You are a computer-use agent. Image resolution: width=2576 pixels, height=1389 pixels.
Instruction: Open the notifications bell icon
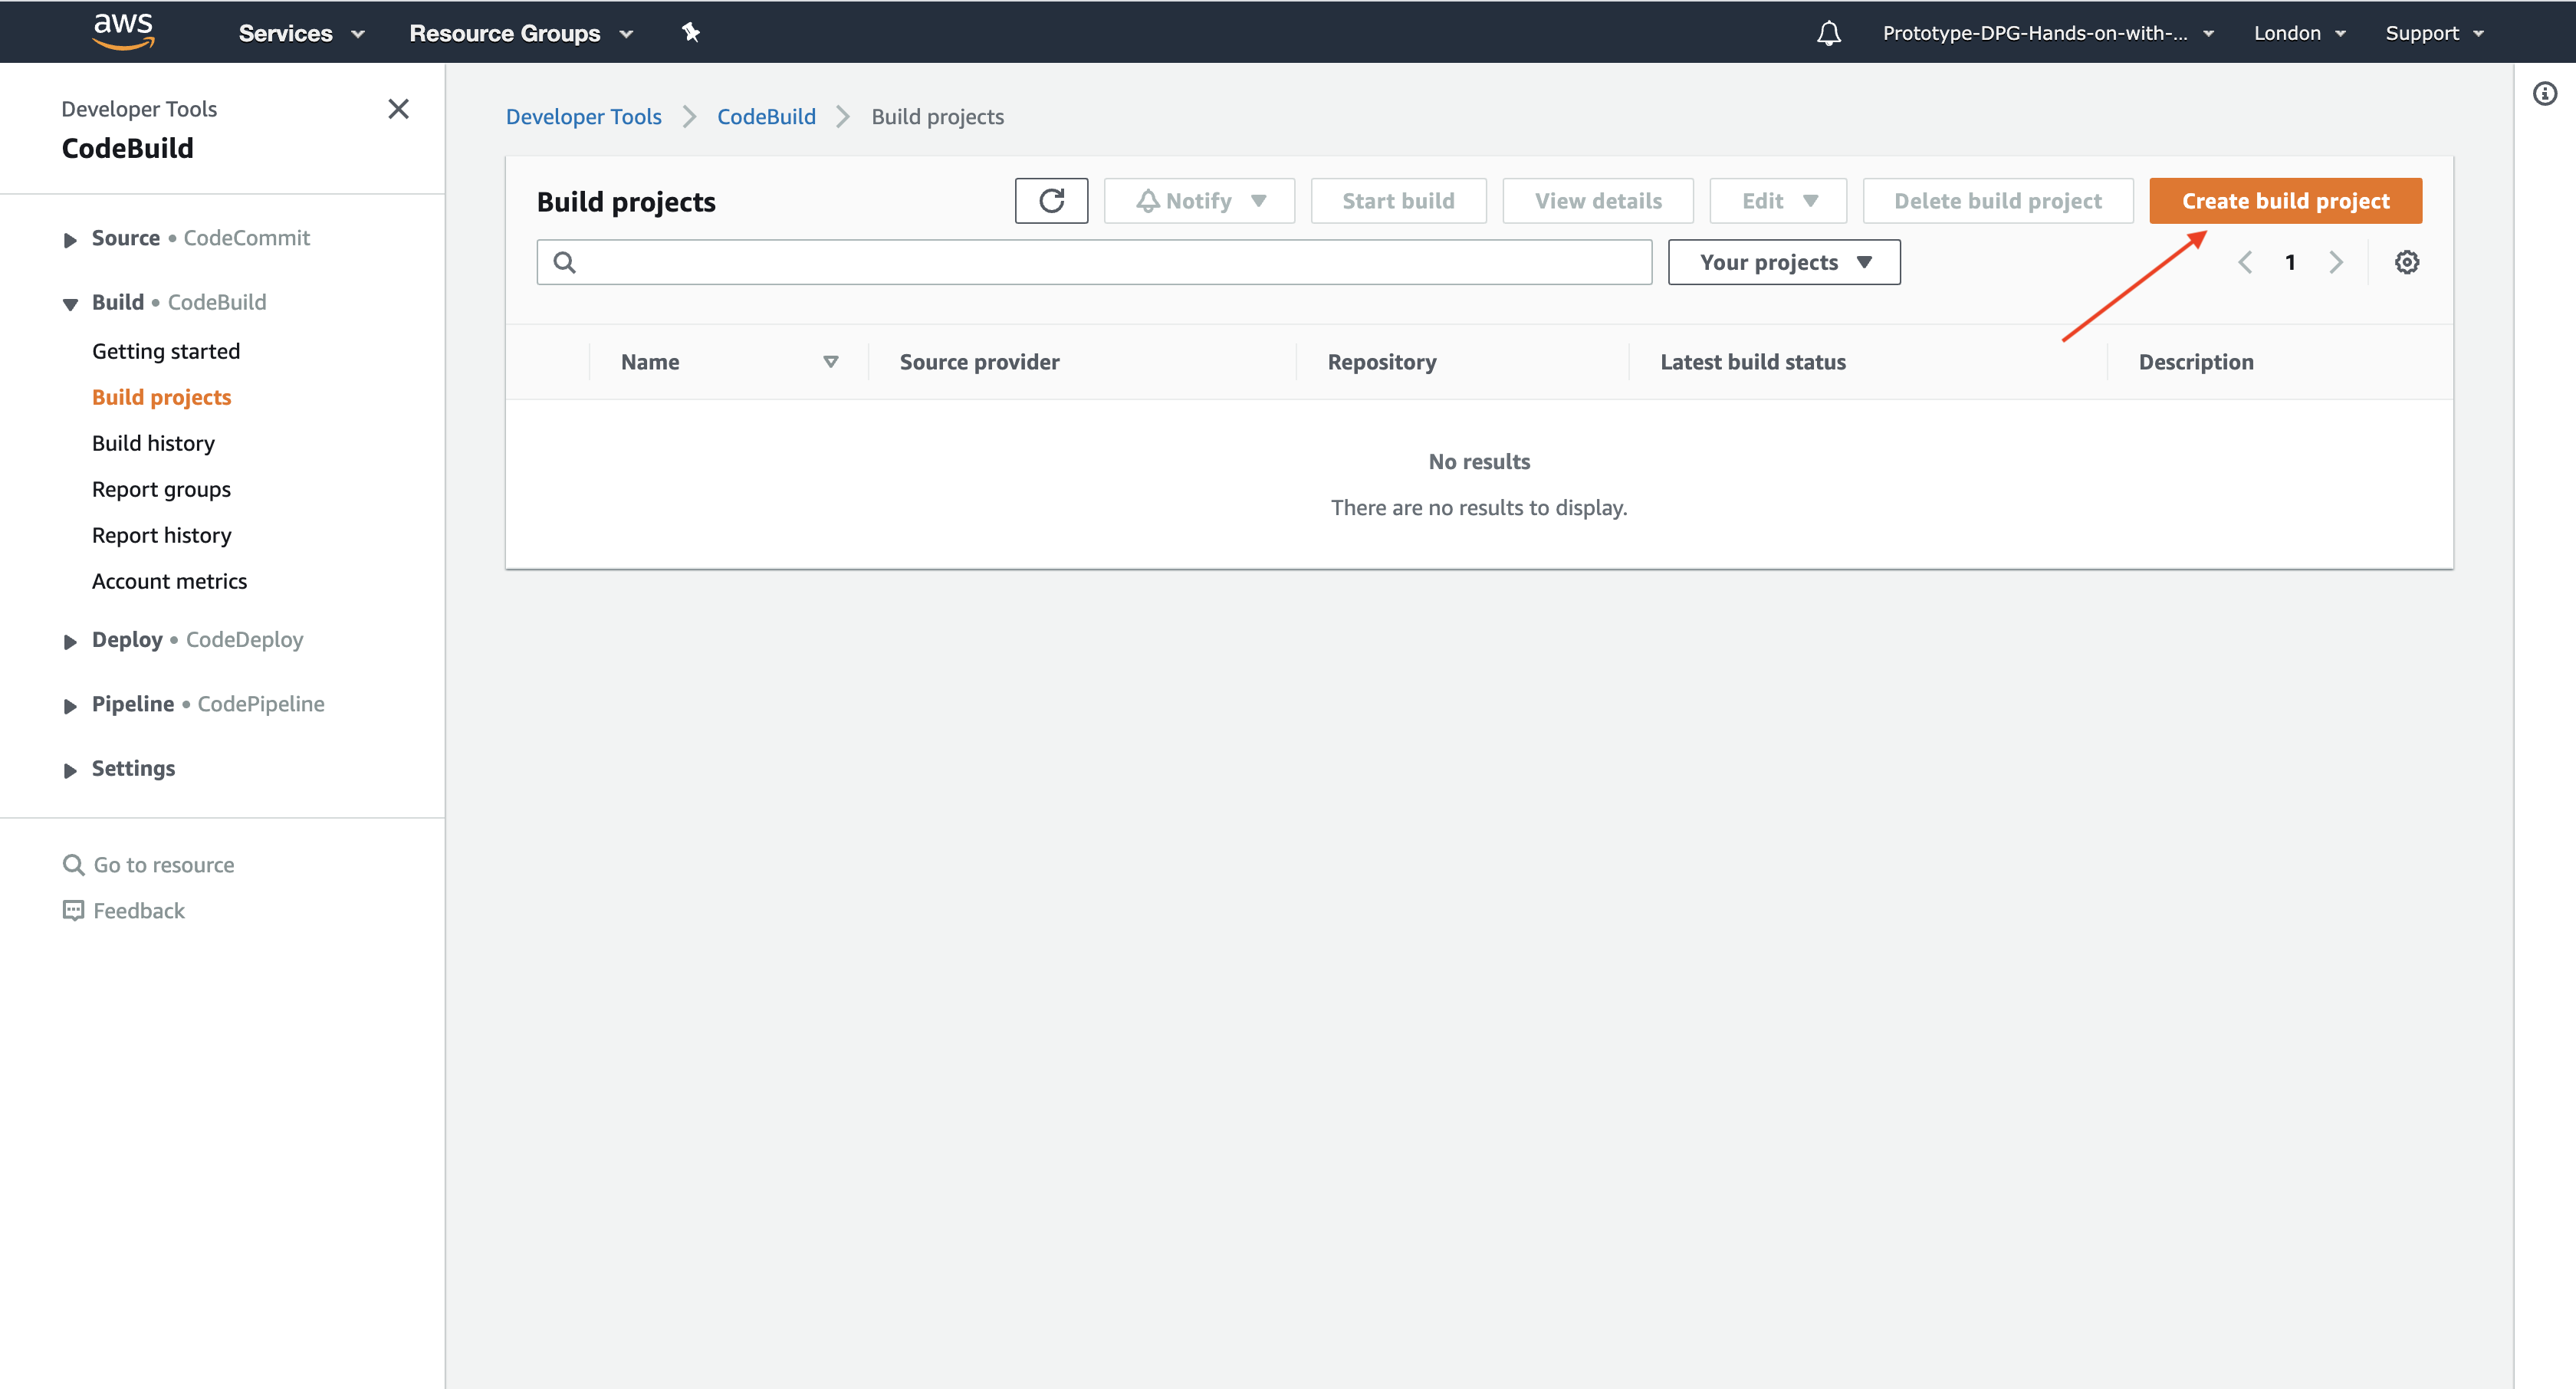click(1828, 33)
